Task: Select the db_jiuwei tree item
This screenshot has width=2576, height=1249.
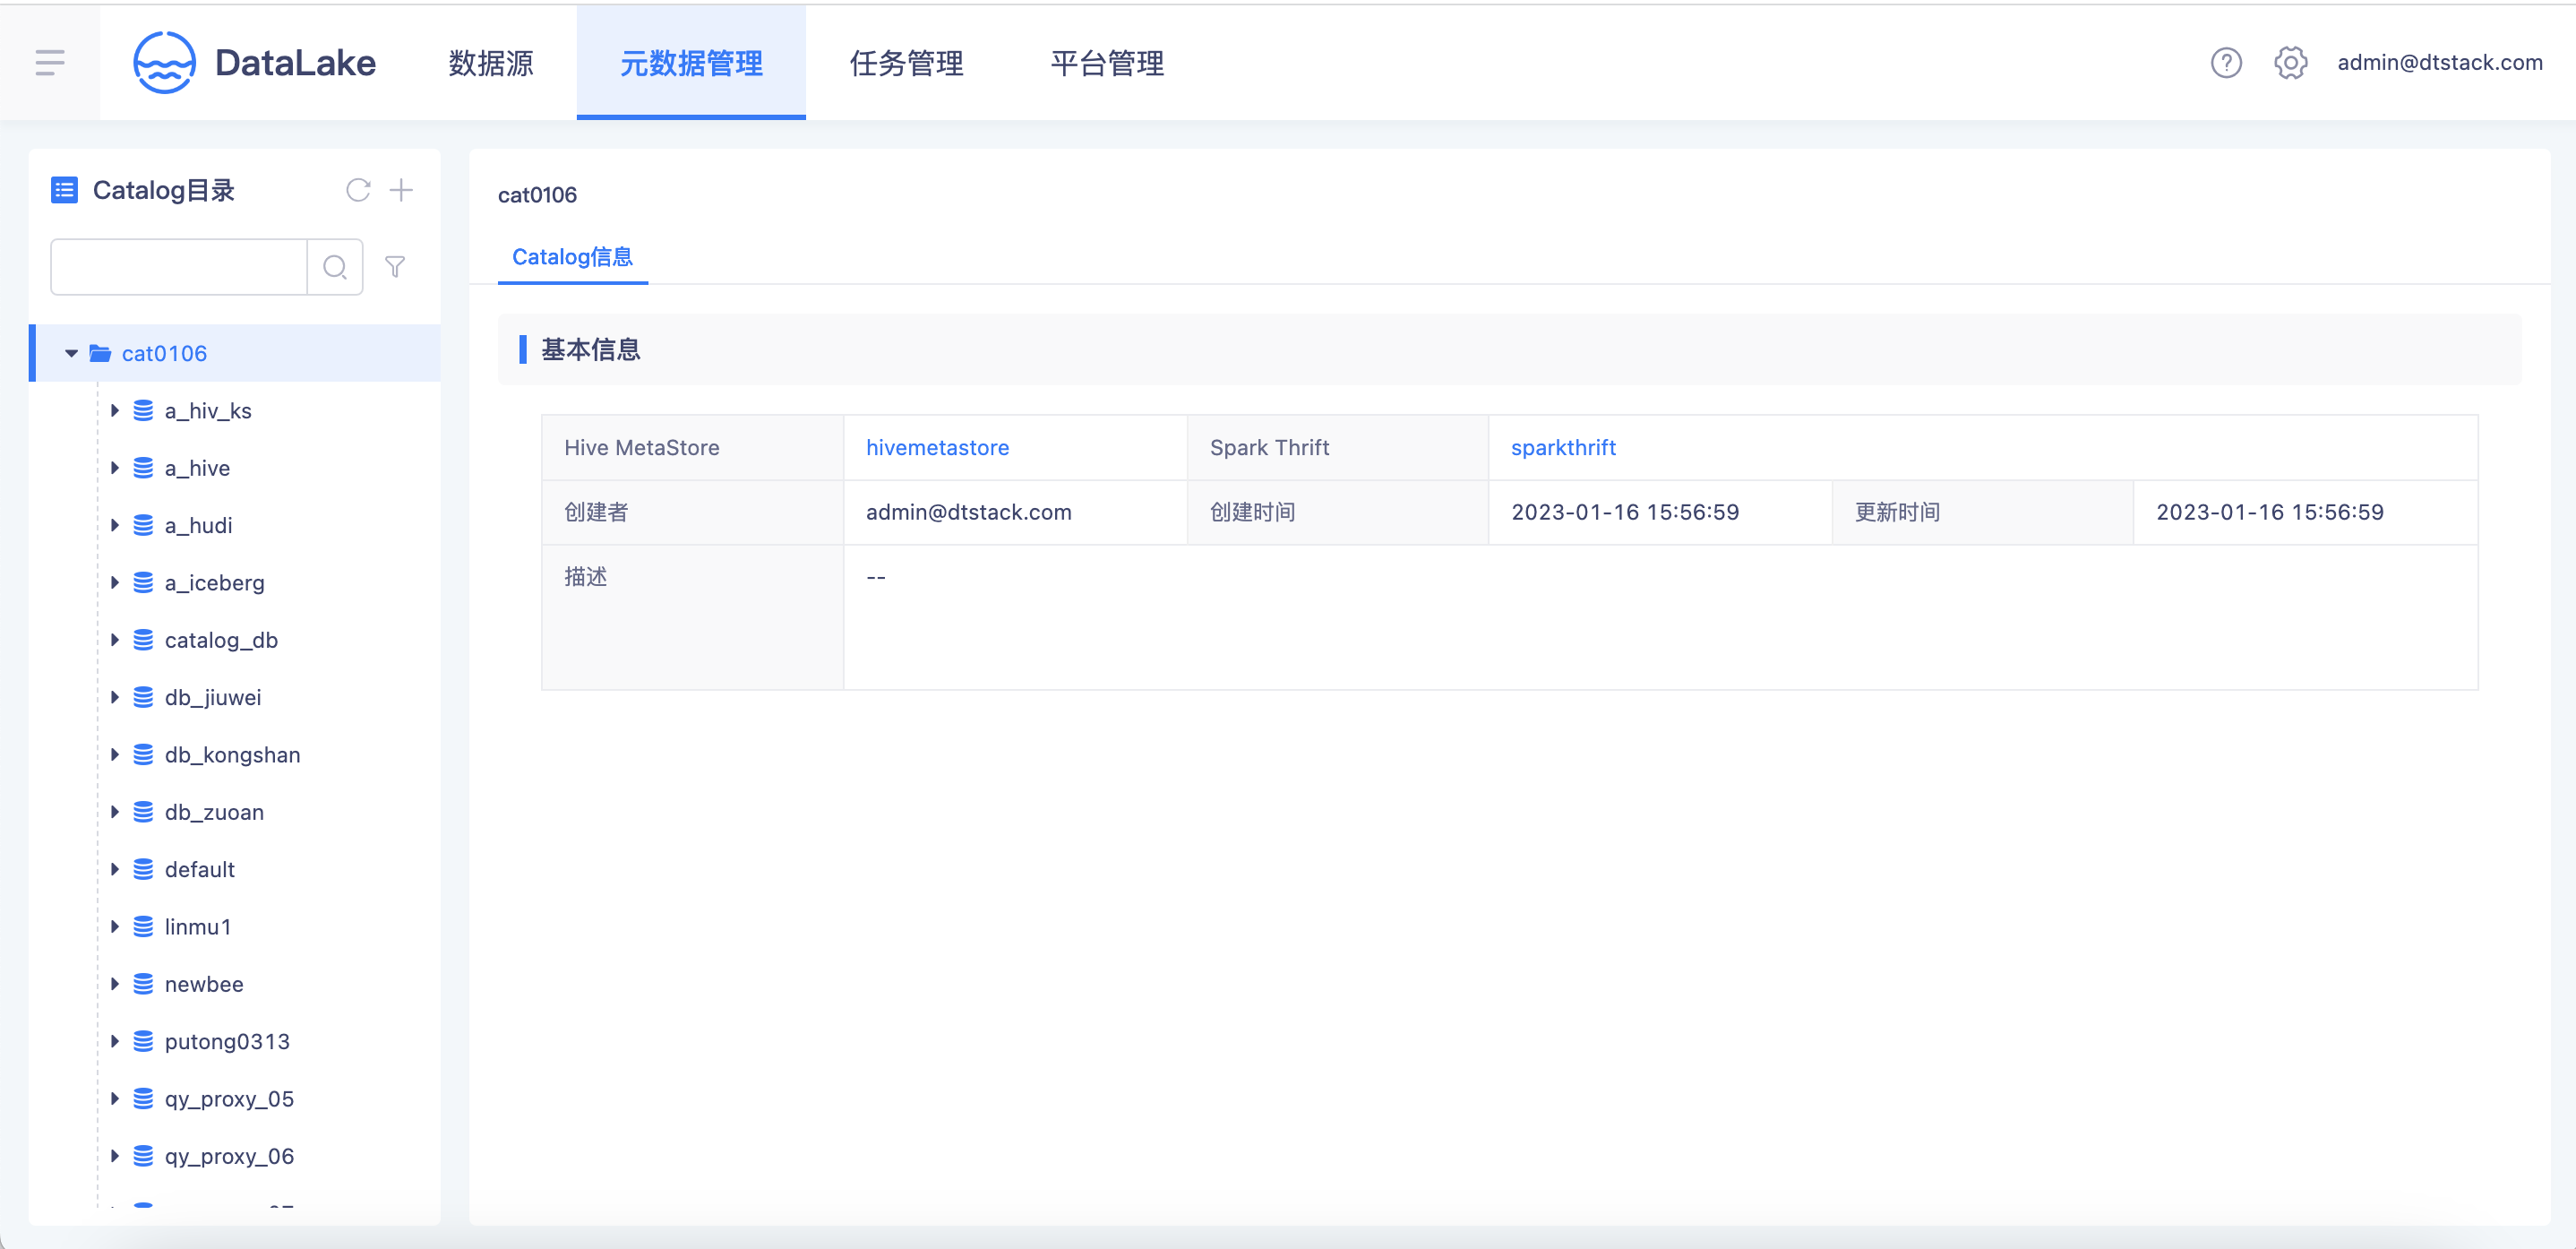Action: coord(213,697)
